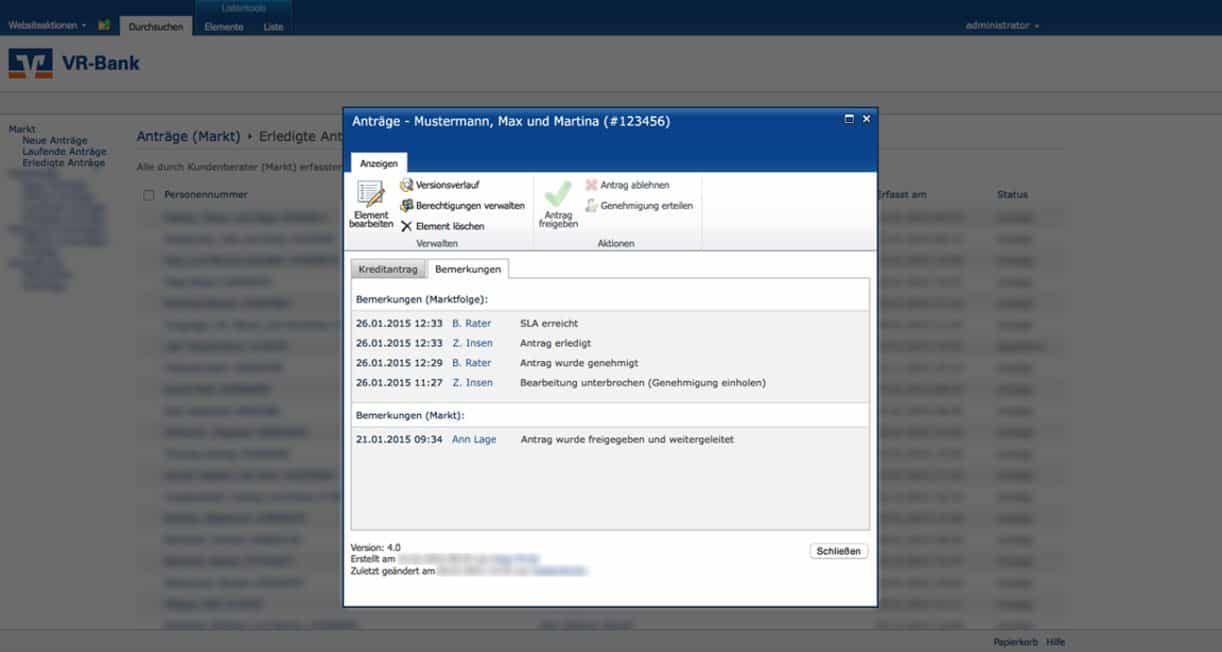The image size is (1222, 652).
Task: Click Z. Insen on Bearbeitung unterbrochen row
Action: (x=472, y=382)
